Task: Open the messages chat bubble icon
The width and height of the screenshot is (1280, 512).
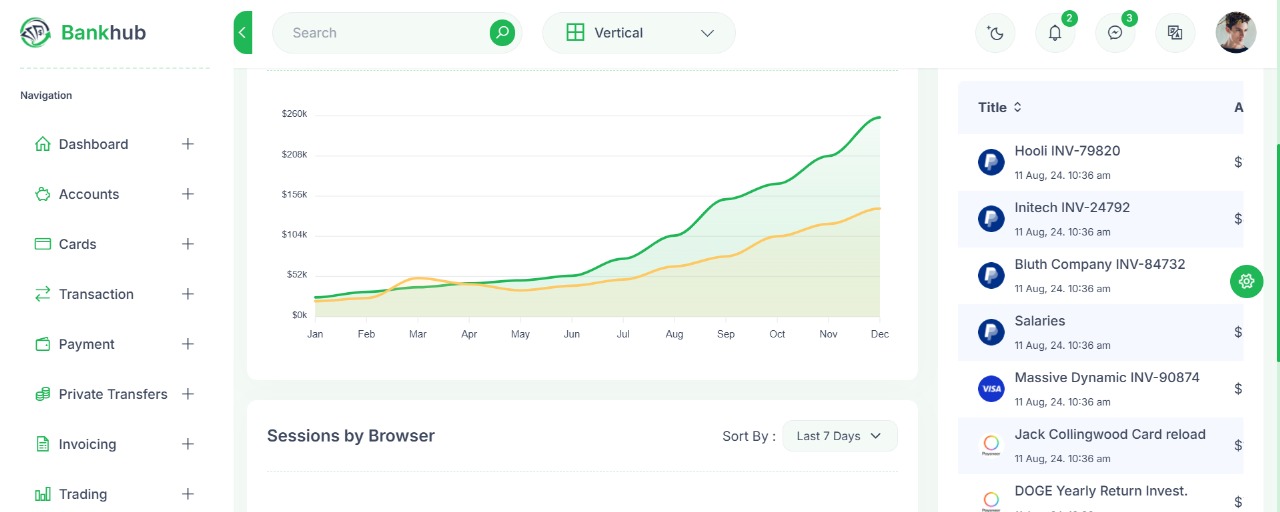Action: pos(1115,33)
